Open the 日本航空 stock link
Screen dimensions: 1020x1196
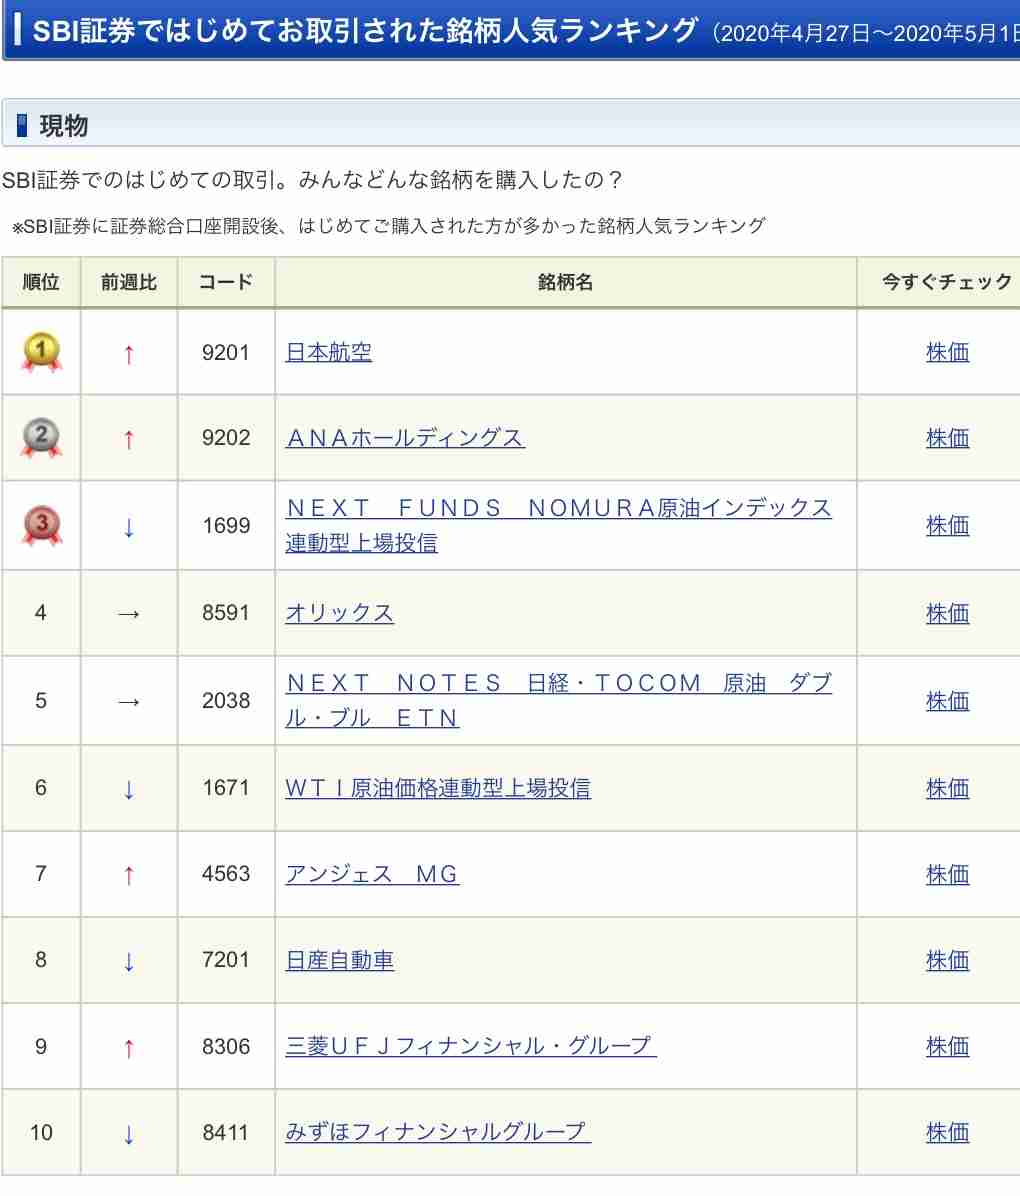tap(328, 352)
